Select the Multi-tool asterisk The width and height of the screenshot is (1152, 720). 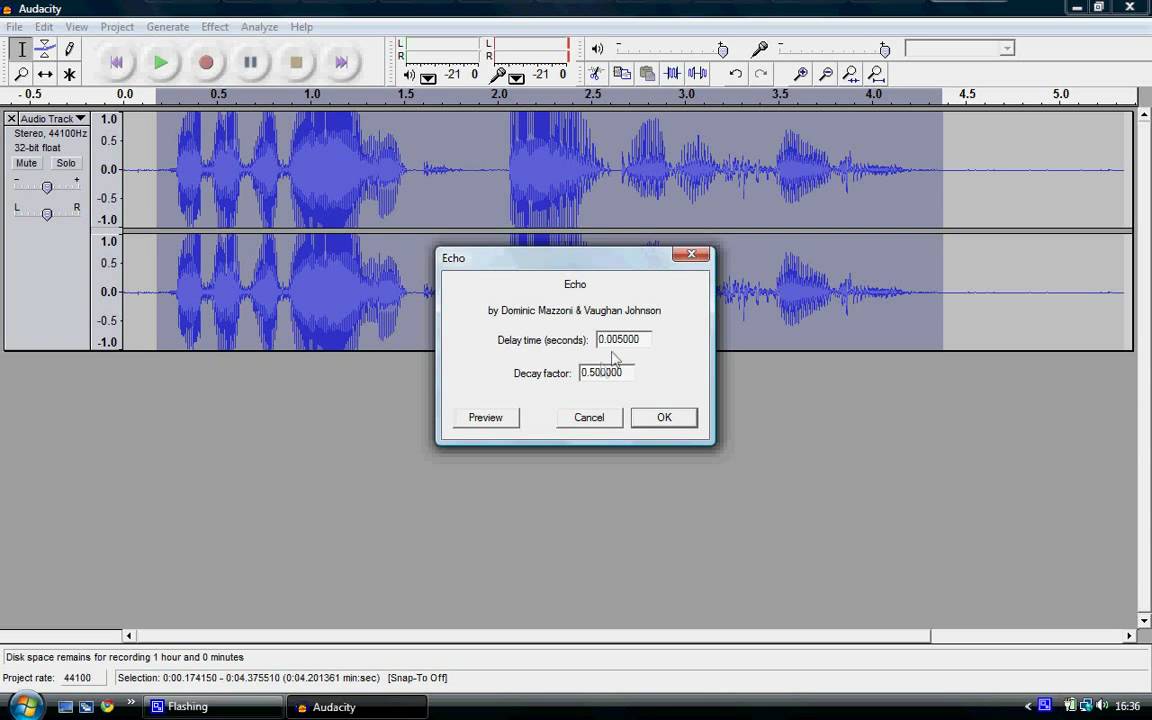[69, 74]
